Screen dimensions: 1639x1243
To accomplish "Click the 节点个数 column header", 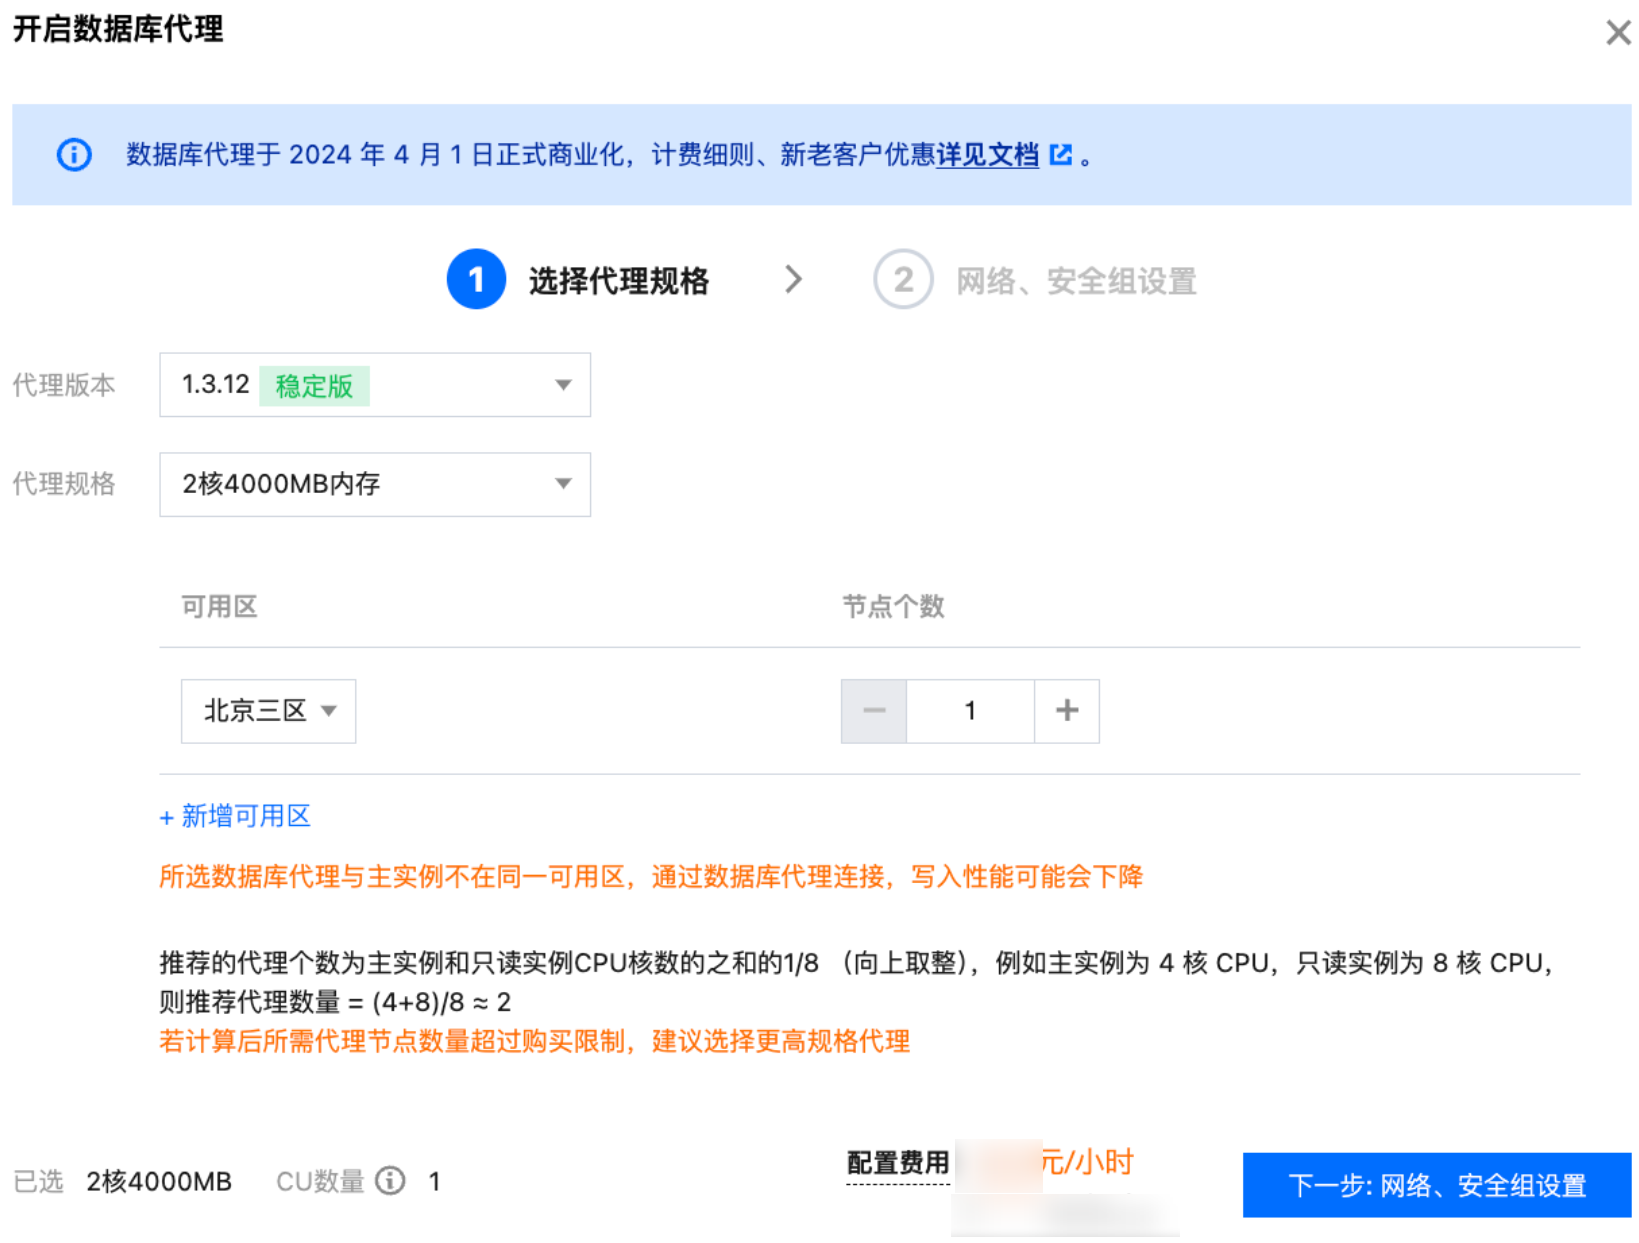I will (x=893, y=607).
